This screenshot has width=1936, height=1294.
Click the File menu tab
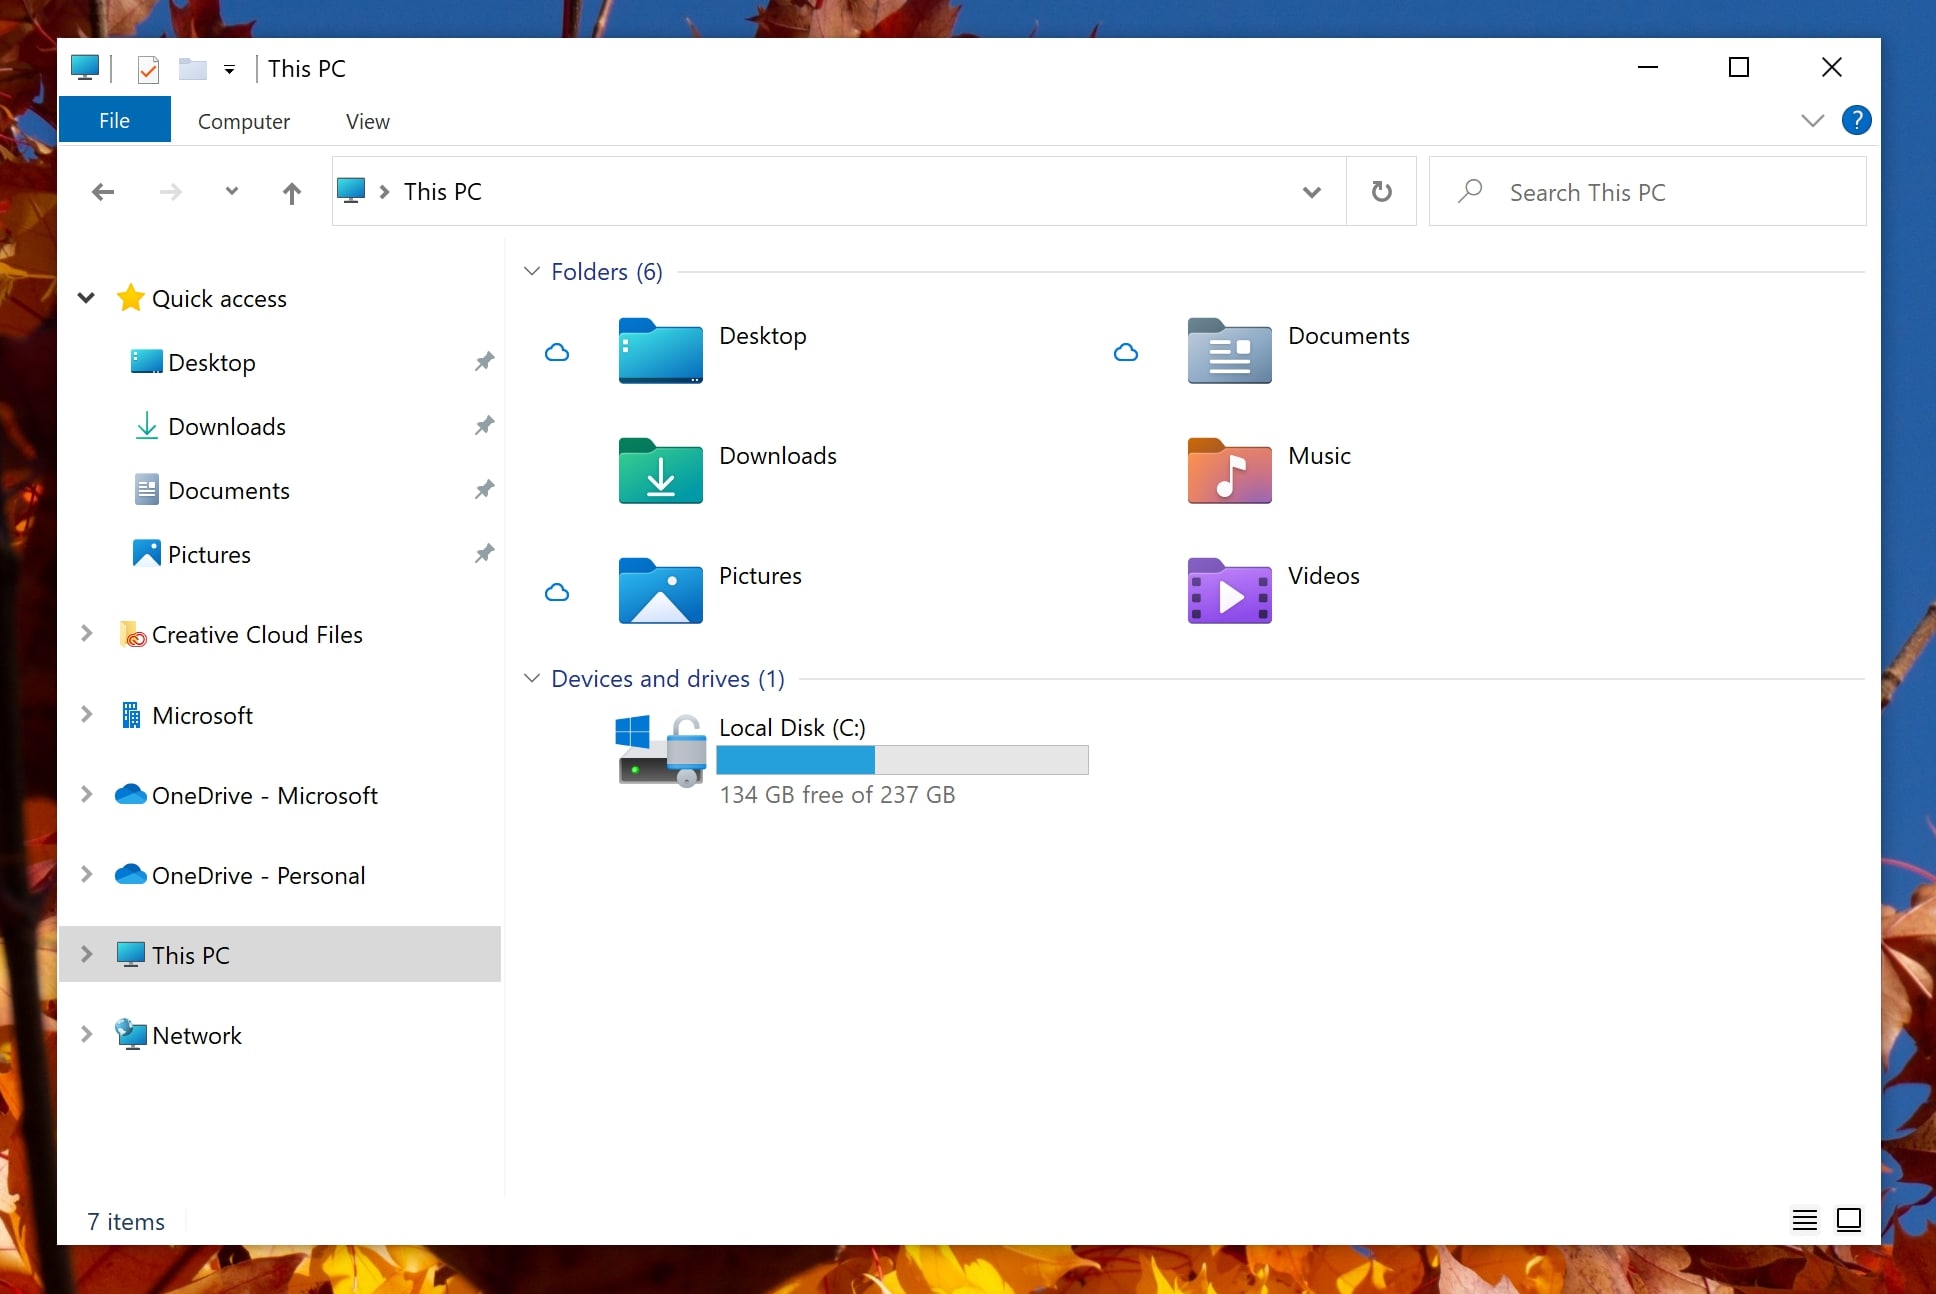click(113, 120)
